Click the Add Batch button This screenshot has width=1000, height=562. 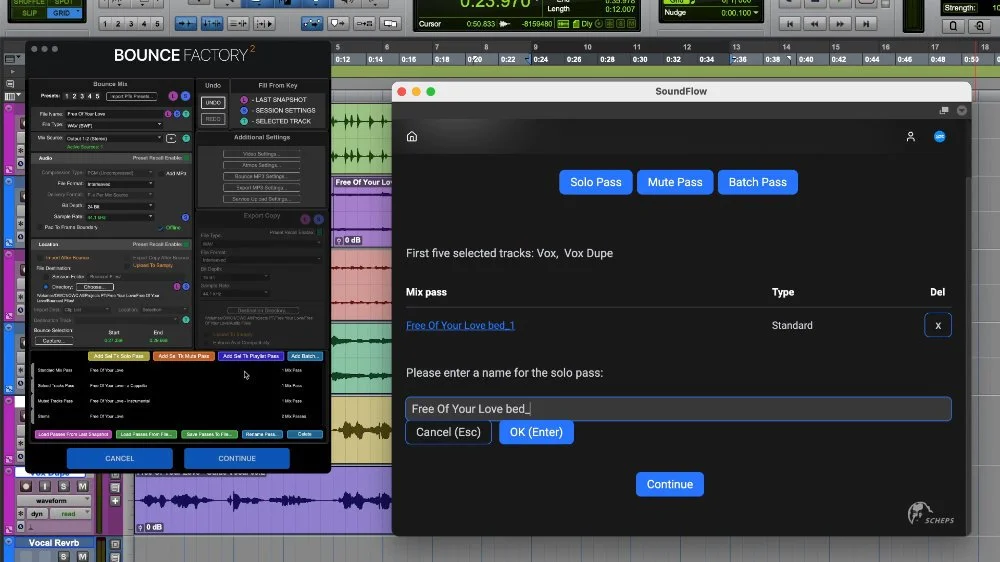305,356
